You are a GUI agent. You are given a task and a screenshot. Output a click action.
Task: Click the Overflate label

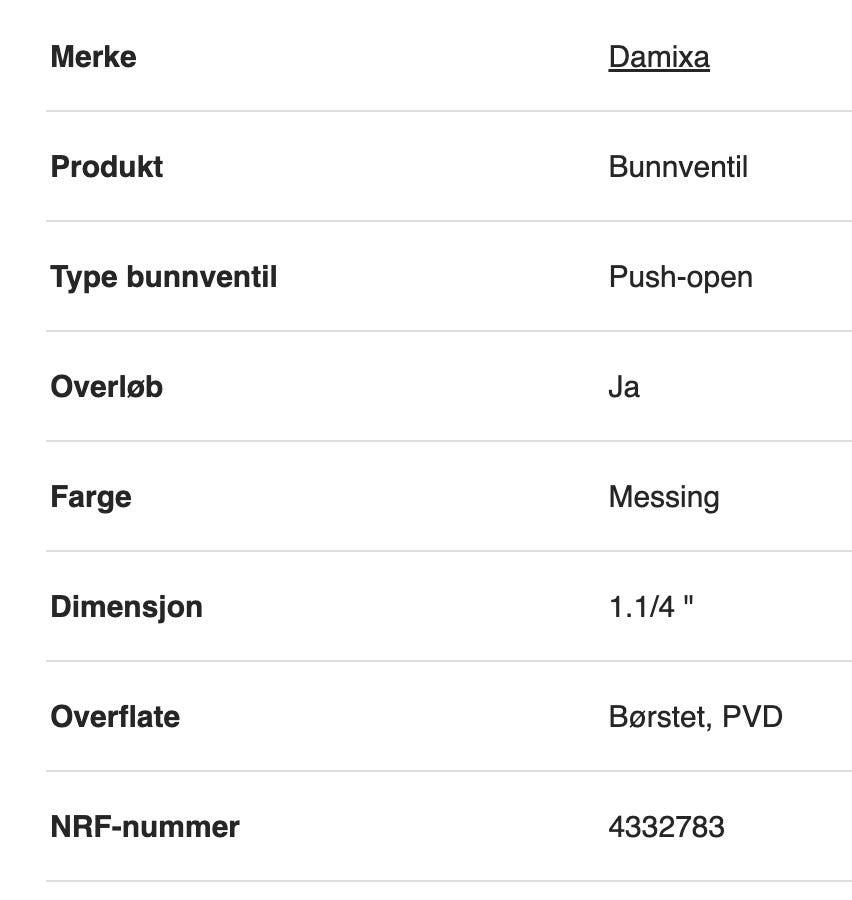click(x=115, y=717)
